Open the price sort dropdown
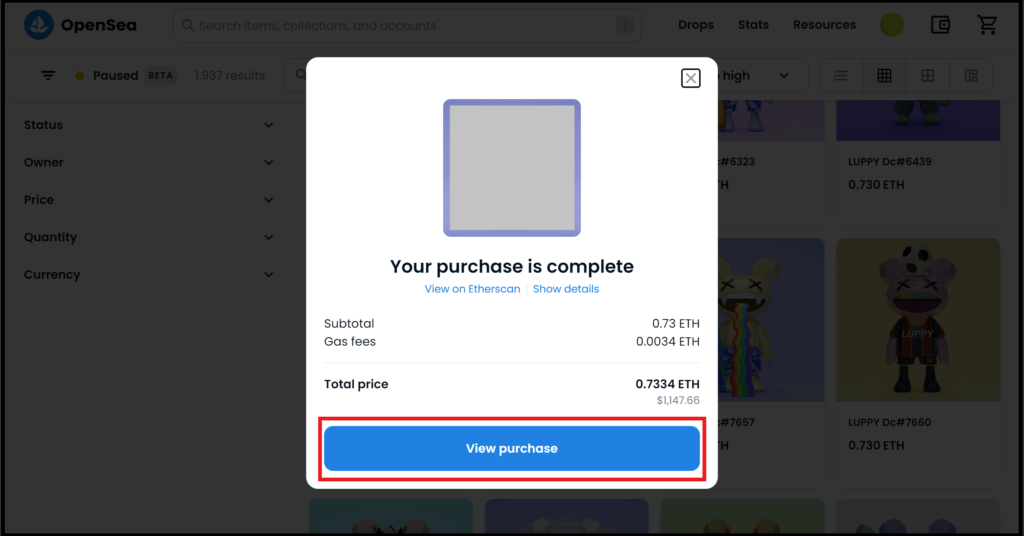Viewport: 1024px width, 536px height. click(761, 76)
